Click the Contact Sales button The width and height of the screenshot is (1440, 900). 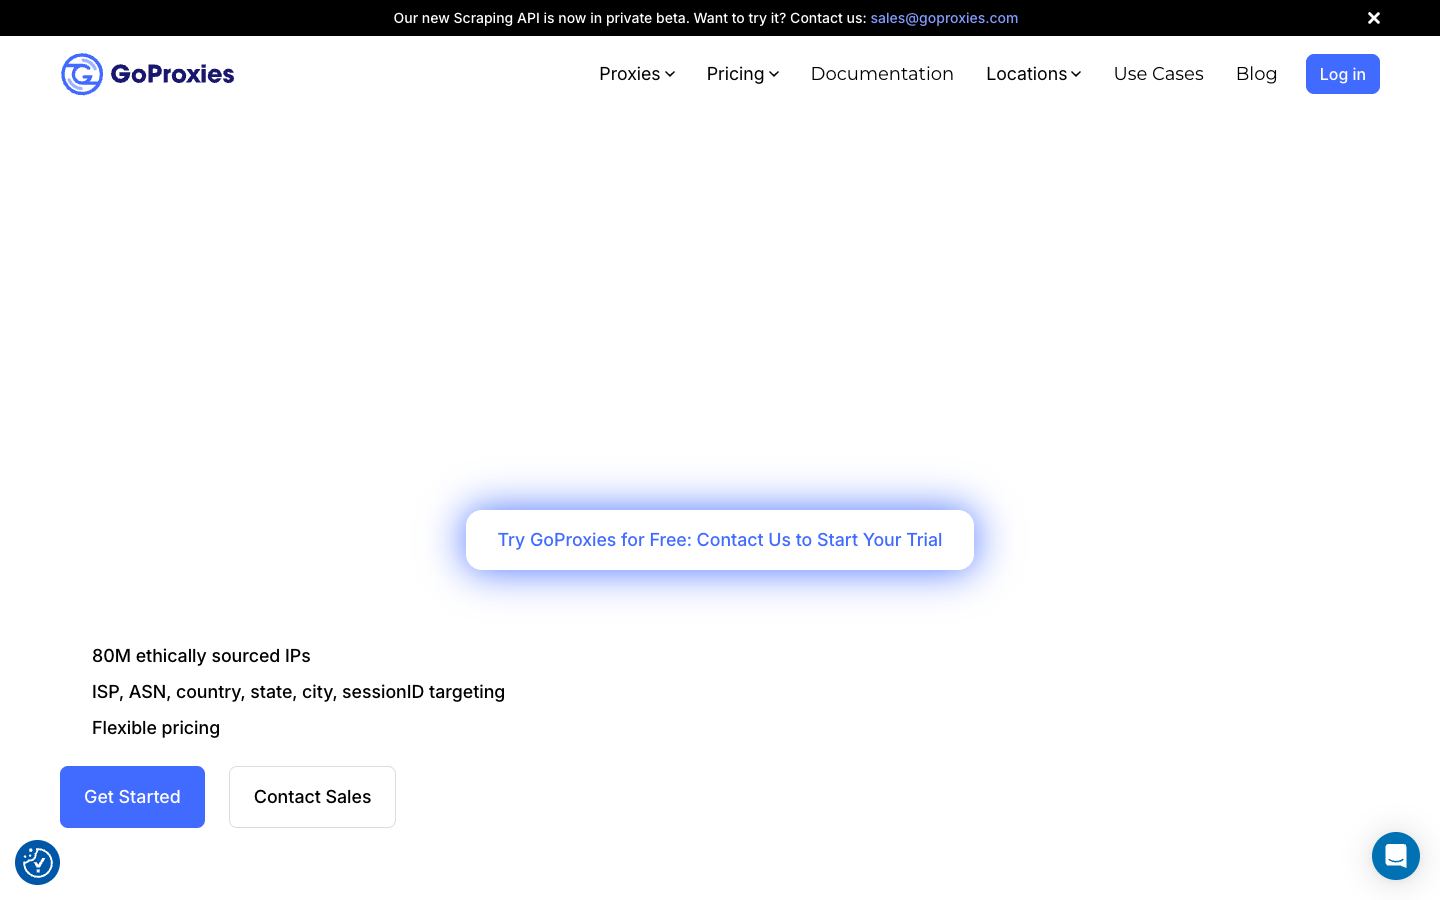click(312, 797)
